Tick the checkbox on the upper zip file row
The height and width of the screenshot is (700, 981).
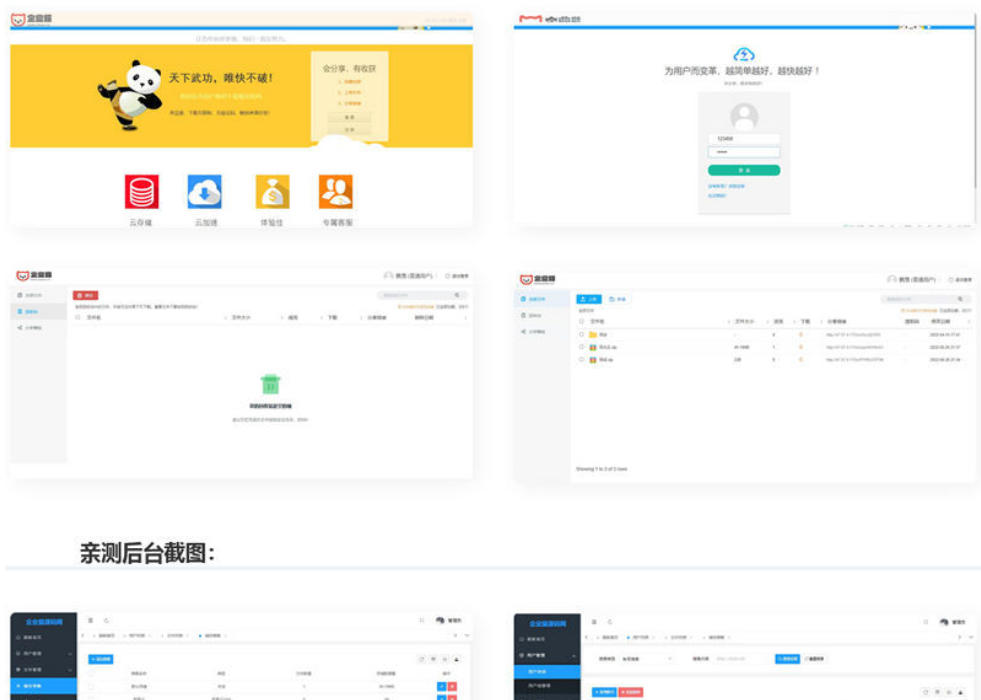(x=581, y=347)
